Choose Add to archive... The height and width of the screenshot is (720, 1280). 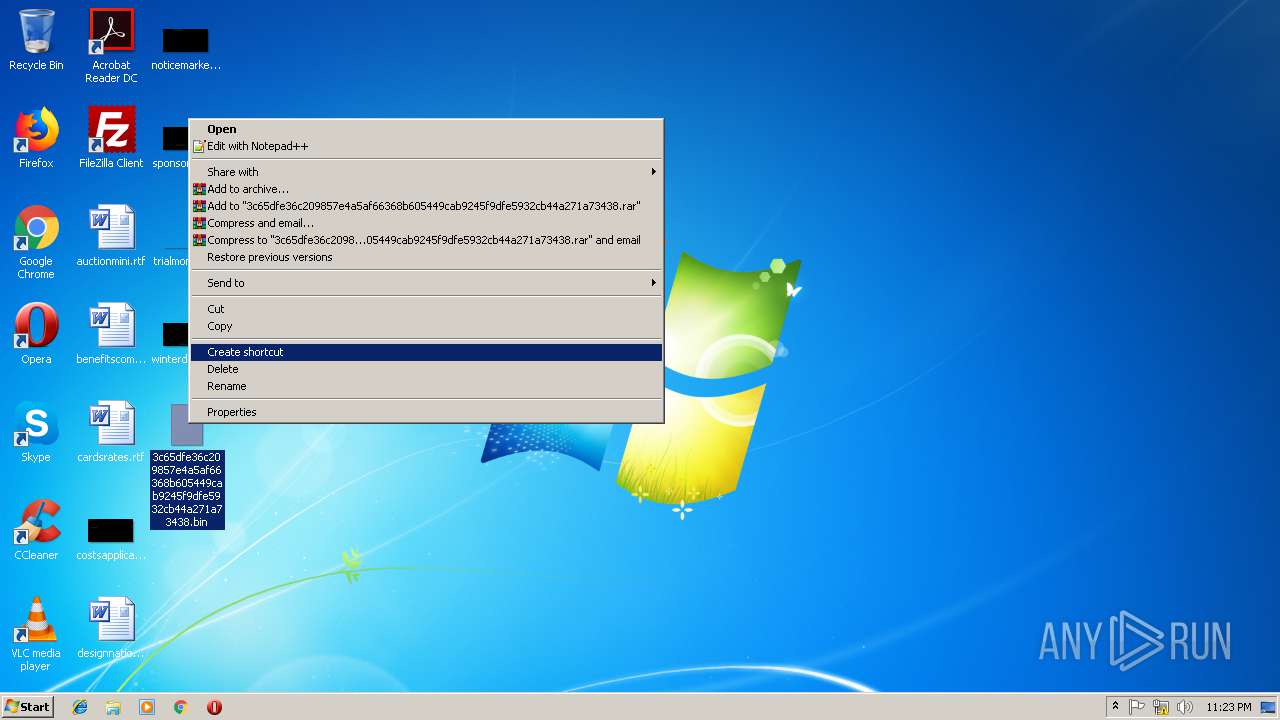[x=426, y=189]
